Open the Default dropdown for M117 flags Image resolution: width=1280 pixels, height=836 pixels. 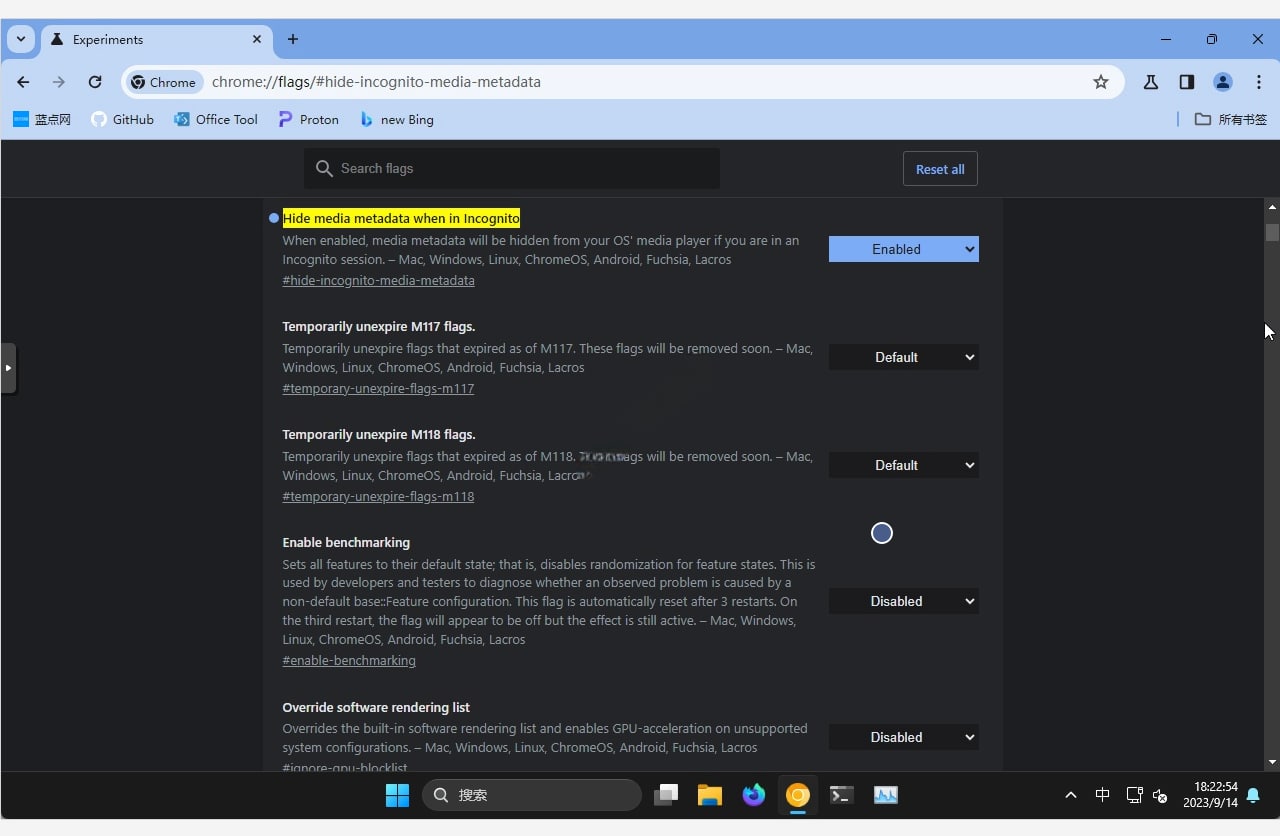click(x=903, y=357)
